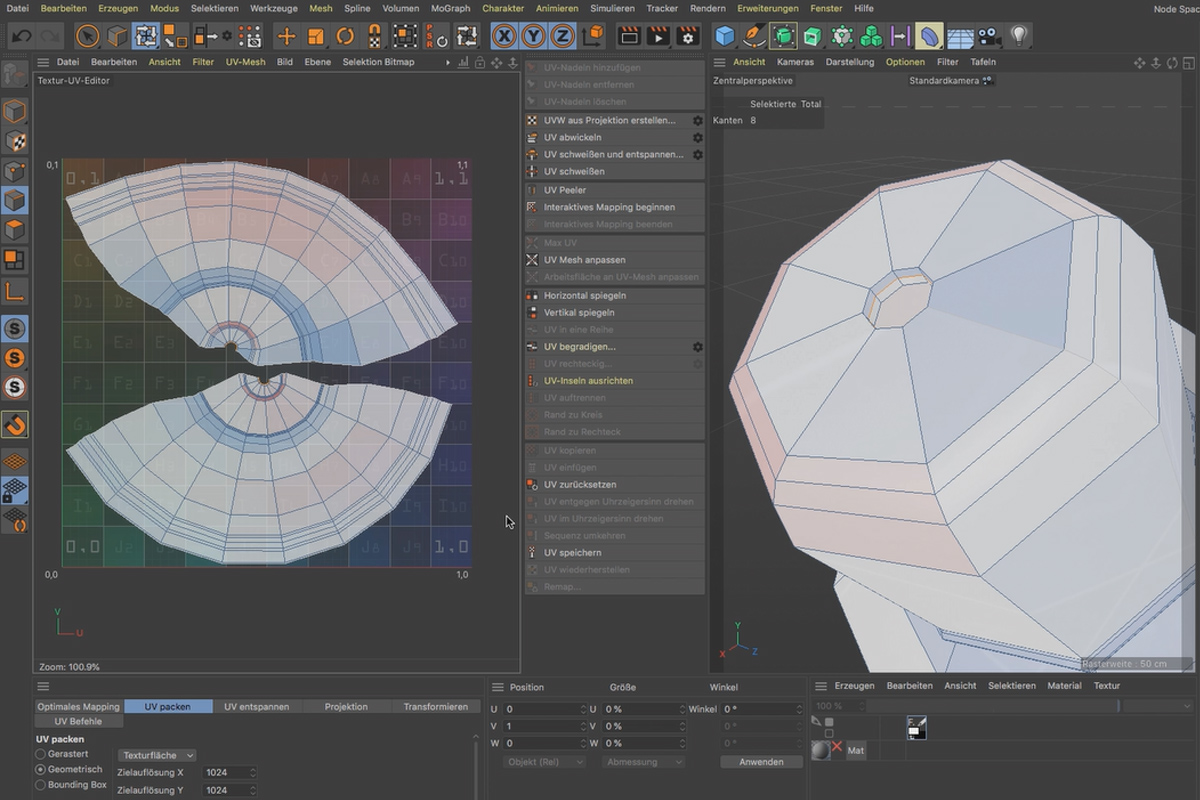Open settings gear for UV abwickeln
This screenshot has height=800, width=1200.
tap(698, 138)
